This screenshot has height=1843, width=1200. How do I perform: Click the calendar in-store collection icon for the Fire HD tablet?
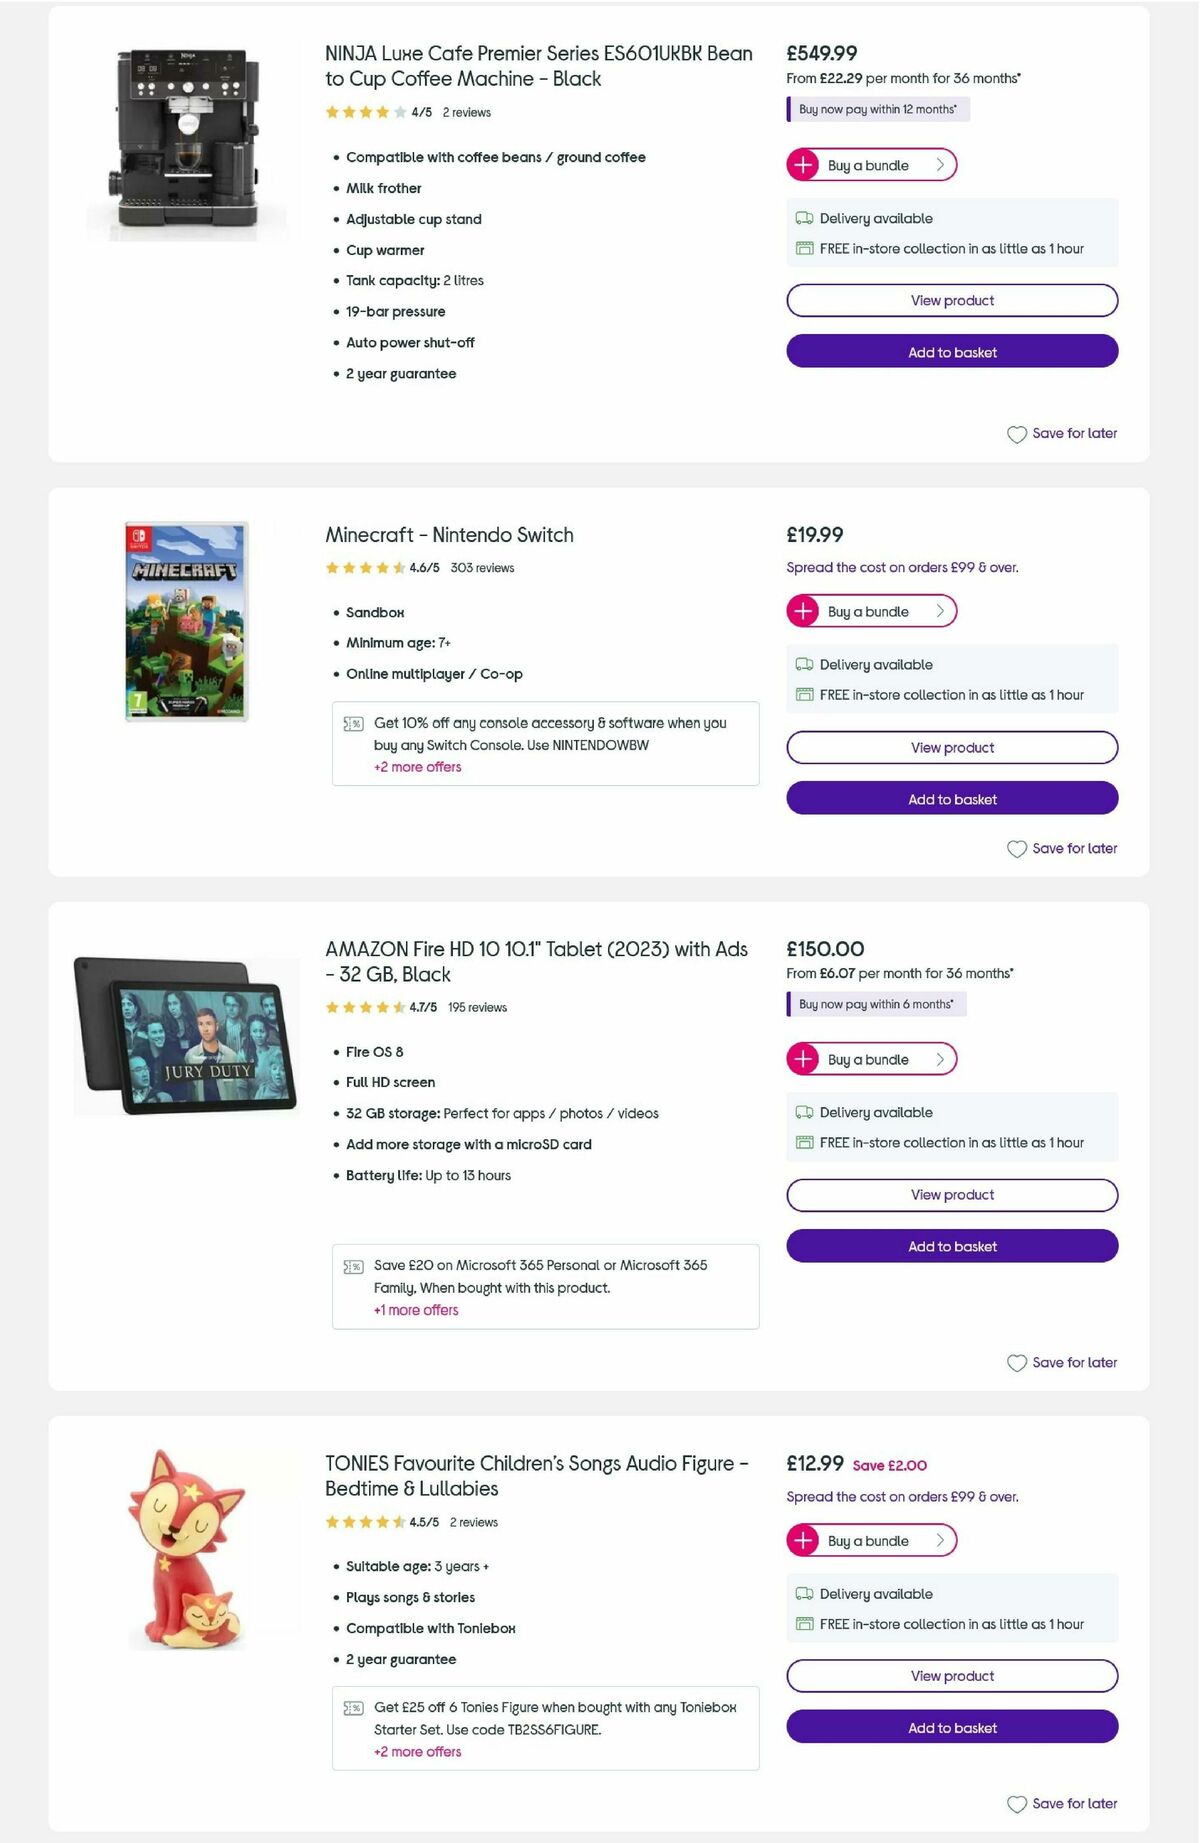tap(803, 1142)
